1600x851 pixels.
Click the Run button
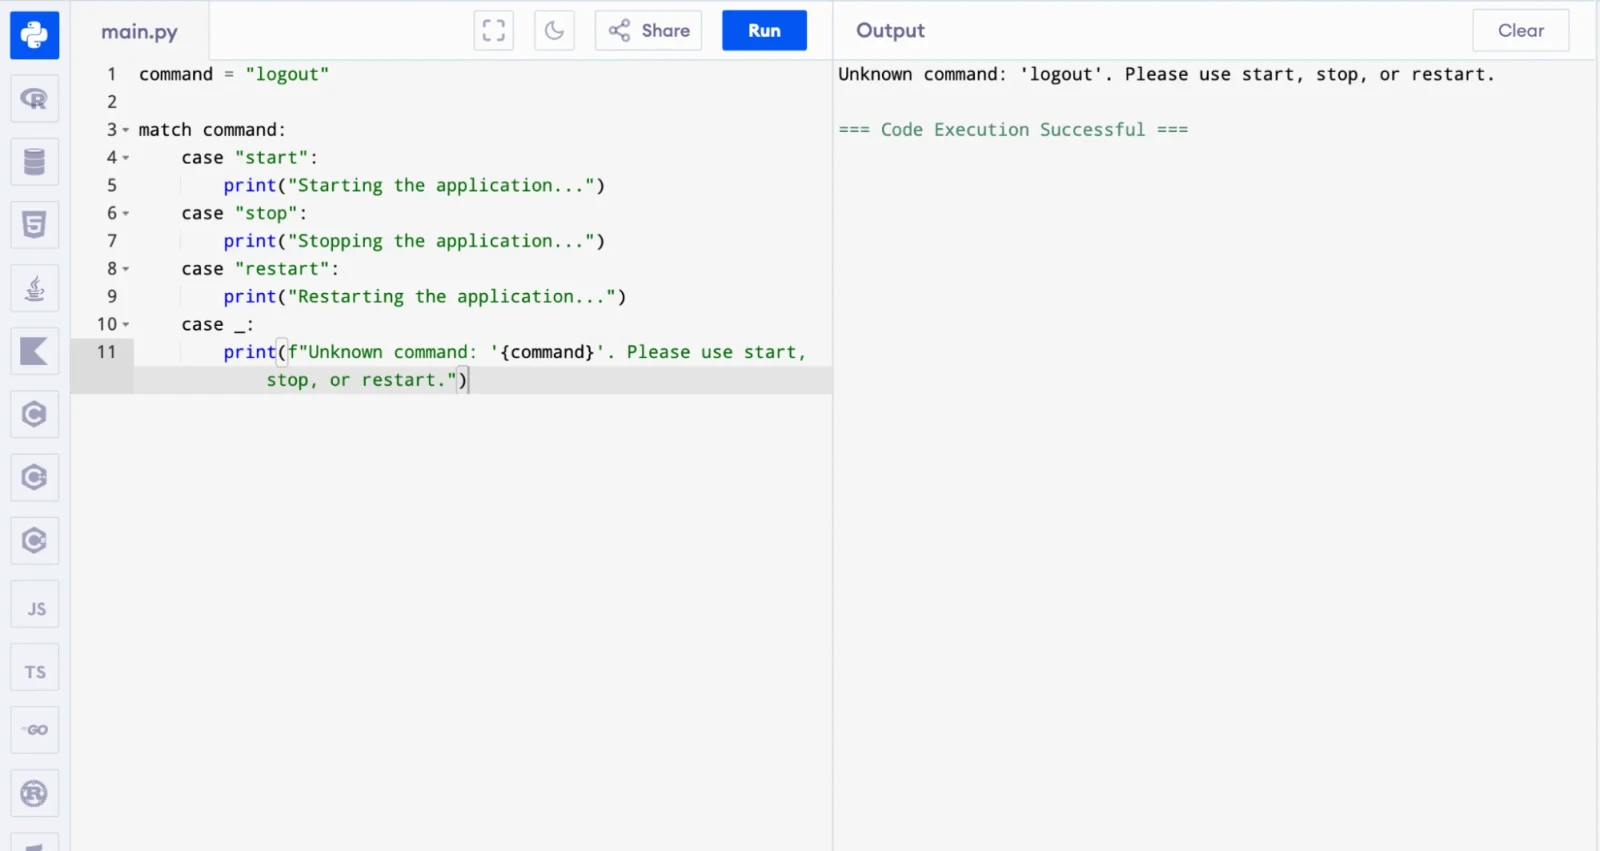[x=764, y=31]
